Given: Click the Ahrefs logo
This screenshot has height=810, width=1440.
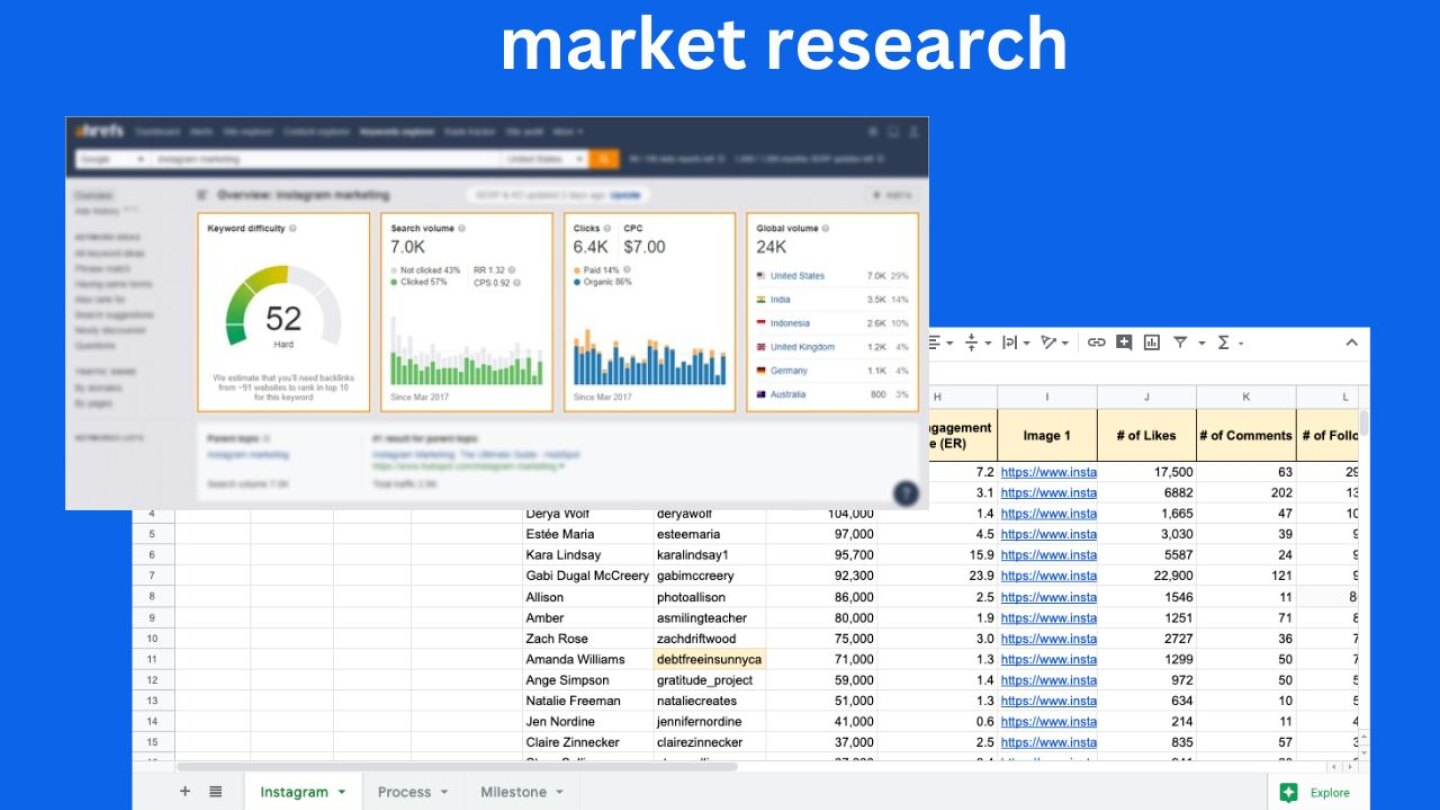Looking at the screenshot, I should coord(100,131).
